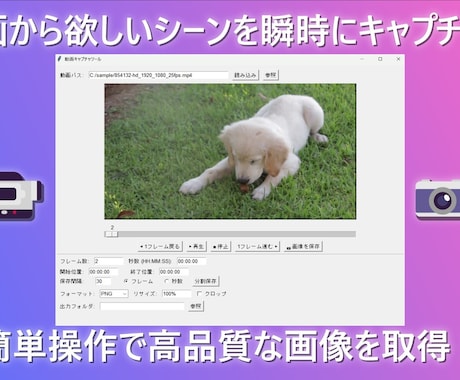460x380 pixels.
Task: Click in the フレーム数 input field
Action: 109,261
